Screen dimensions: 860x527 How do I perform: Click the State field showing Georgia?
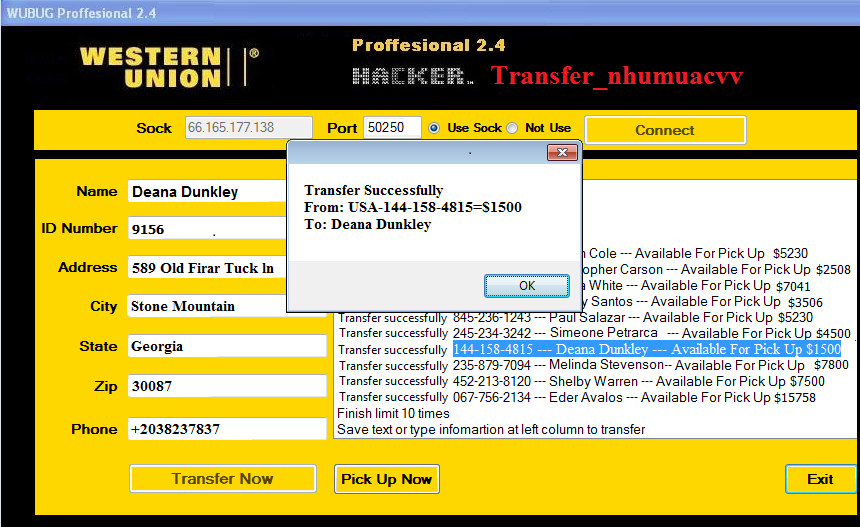coord(227,346)
